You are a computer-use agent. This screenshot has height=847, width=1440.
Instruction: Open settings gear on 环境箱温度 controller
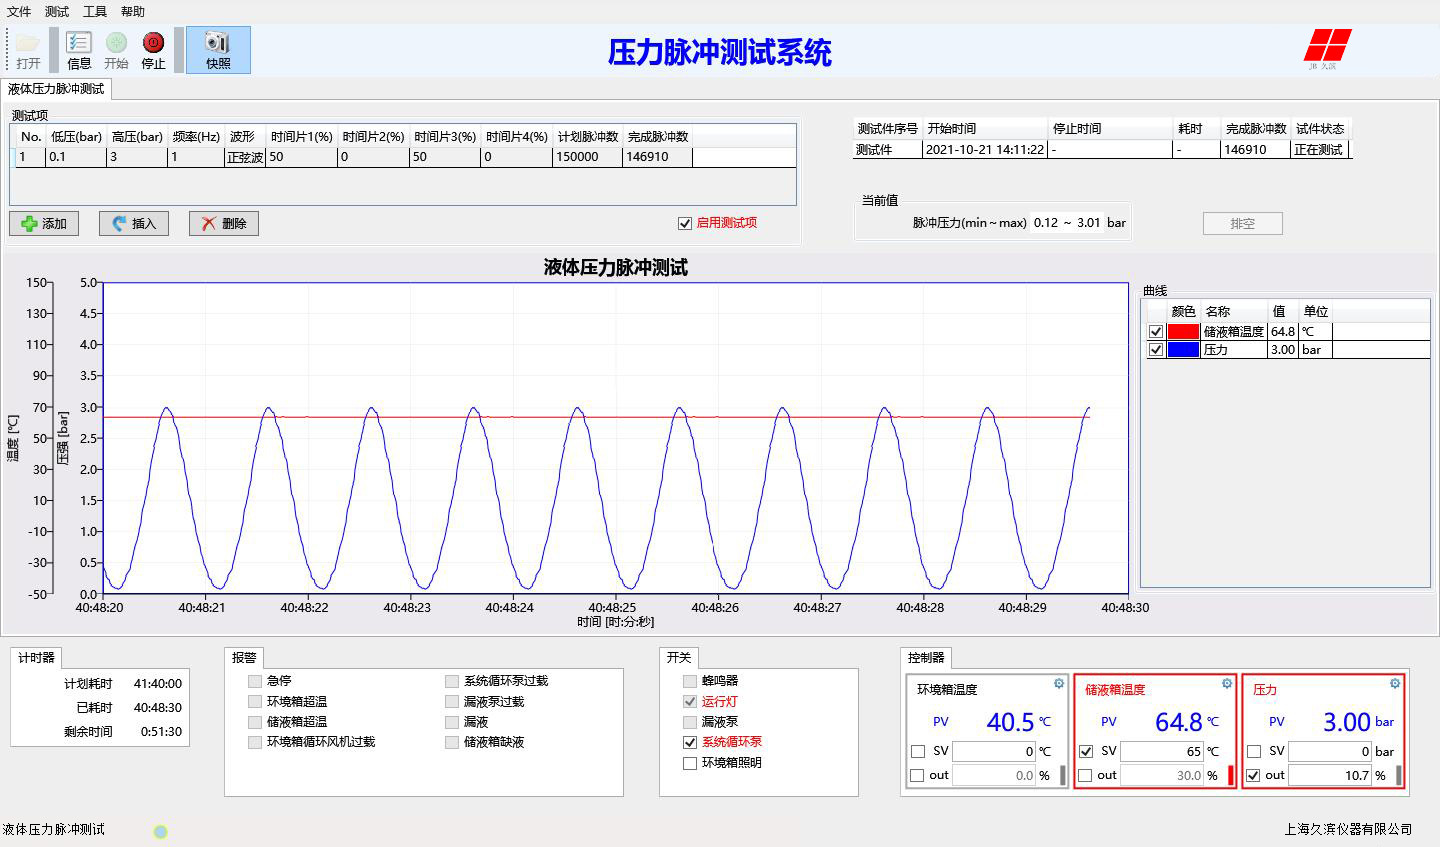tap(1059, 684)
